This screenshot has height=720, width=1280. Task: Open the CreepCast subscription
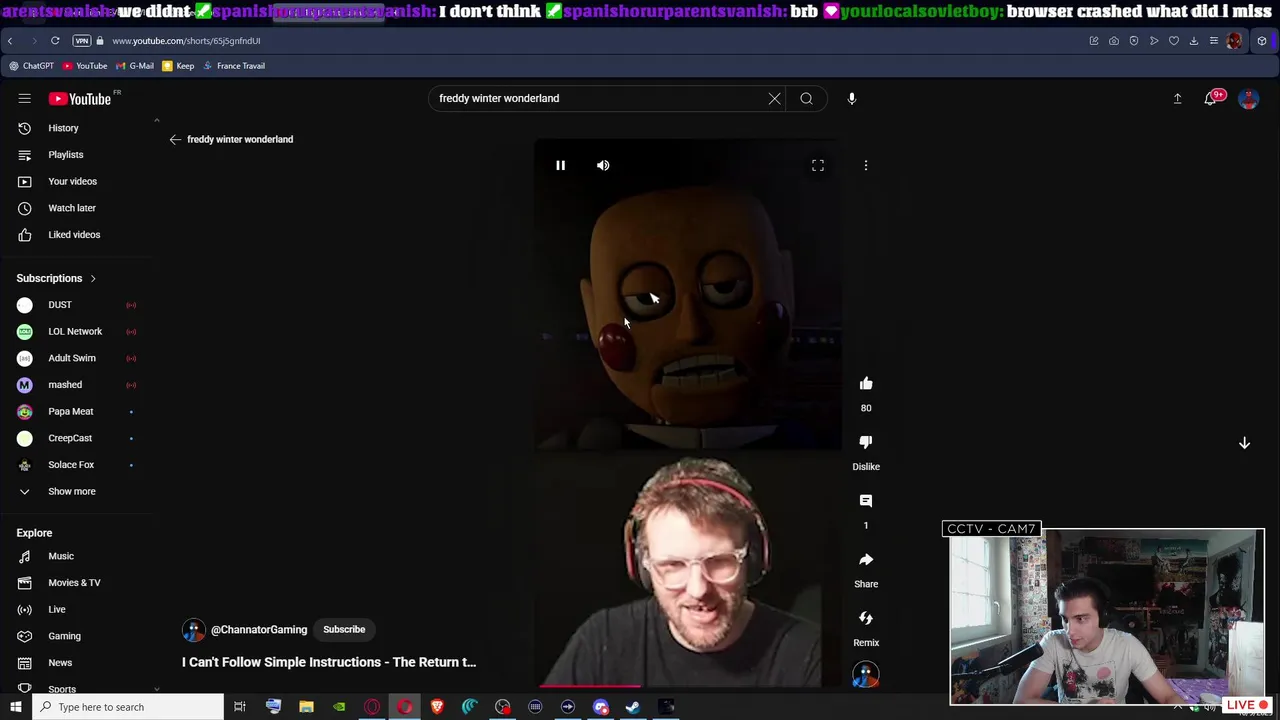70,438
